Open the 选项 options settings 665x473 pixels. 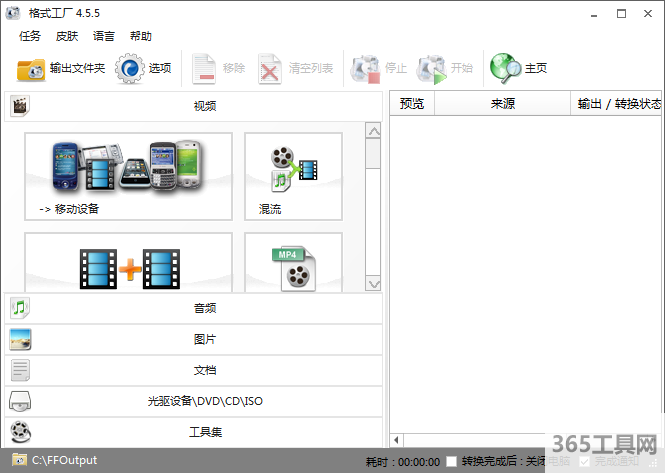[x=144, y=68]
